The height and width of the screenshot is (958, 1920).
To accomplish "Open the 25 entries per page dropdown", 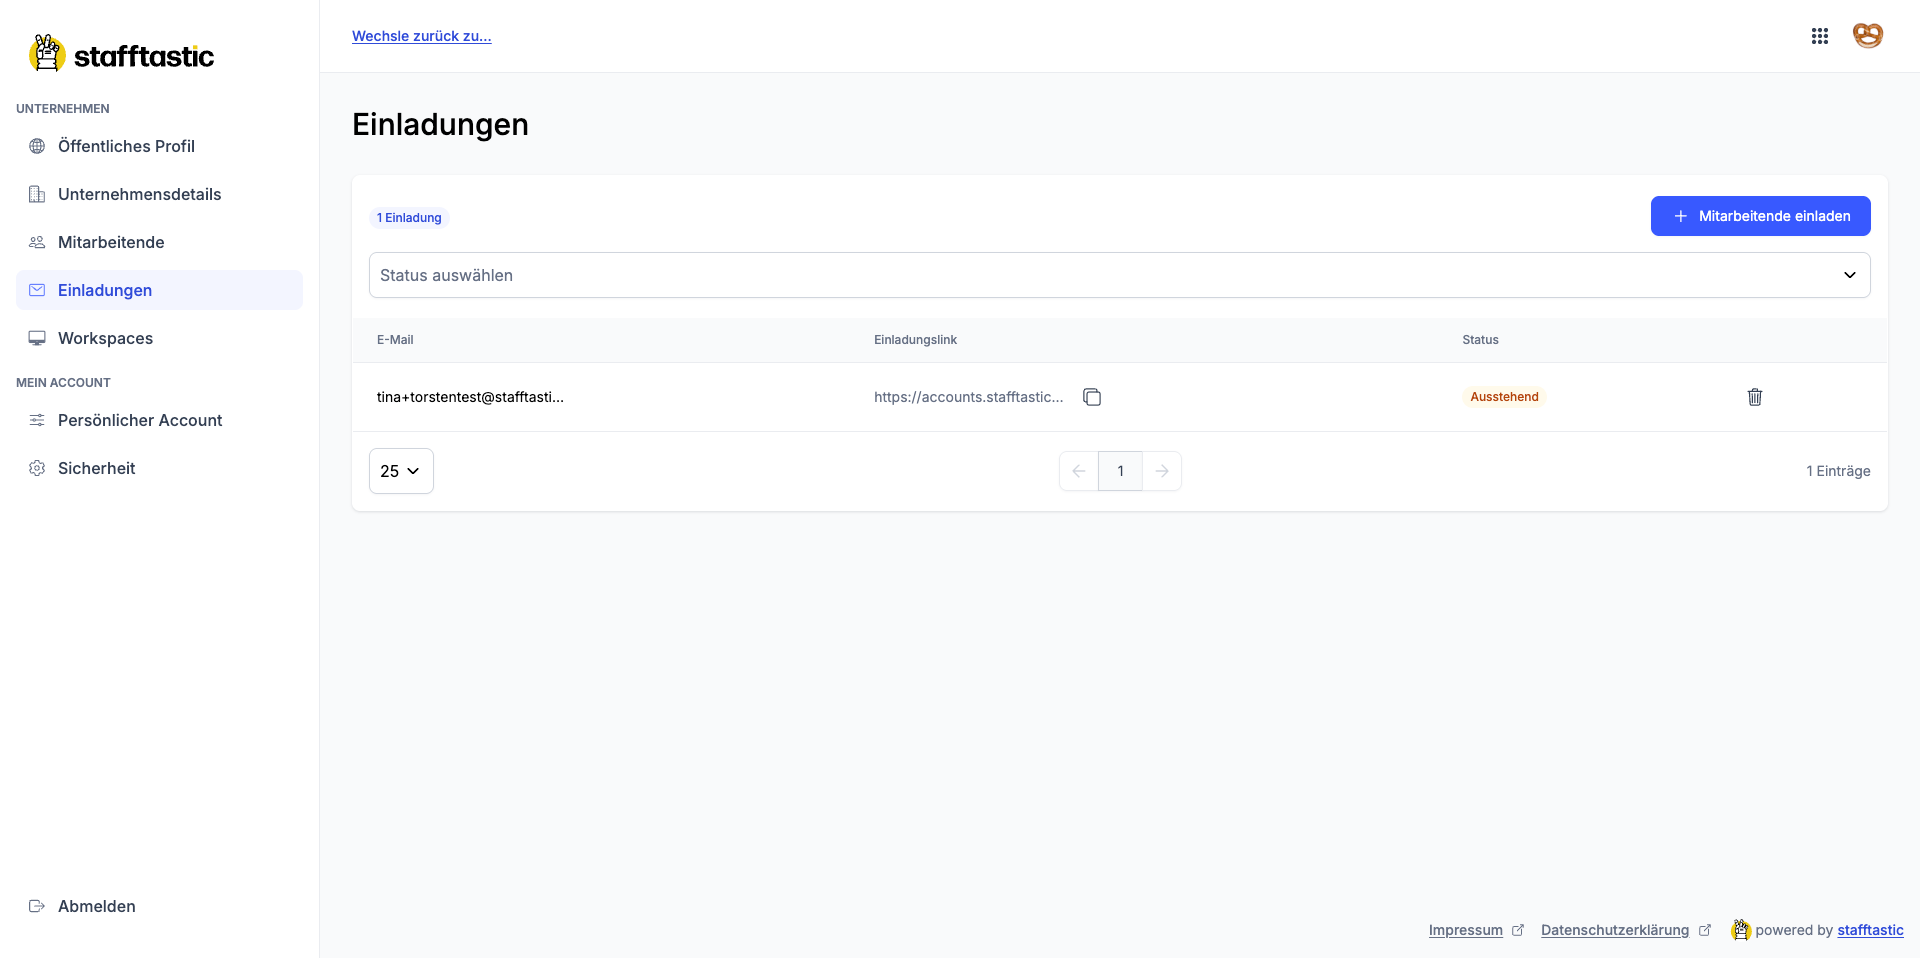I will click(x=401, y=471).
